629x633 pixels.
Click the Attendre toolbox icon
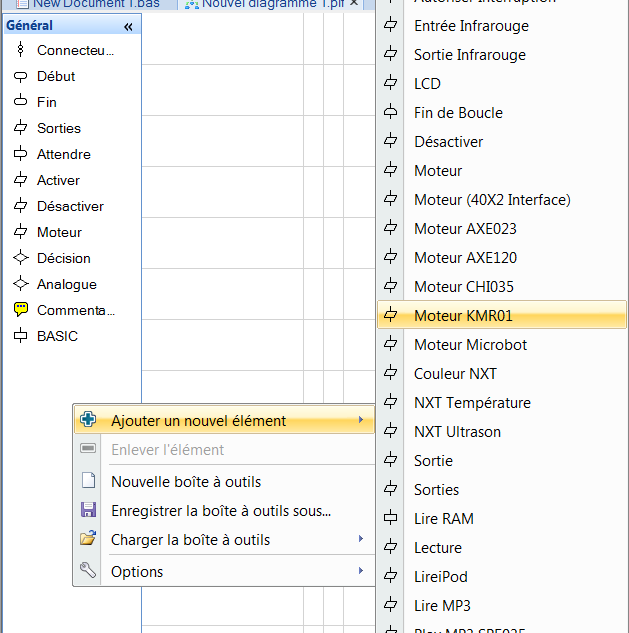[x=20, y=154]
